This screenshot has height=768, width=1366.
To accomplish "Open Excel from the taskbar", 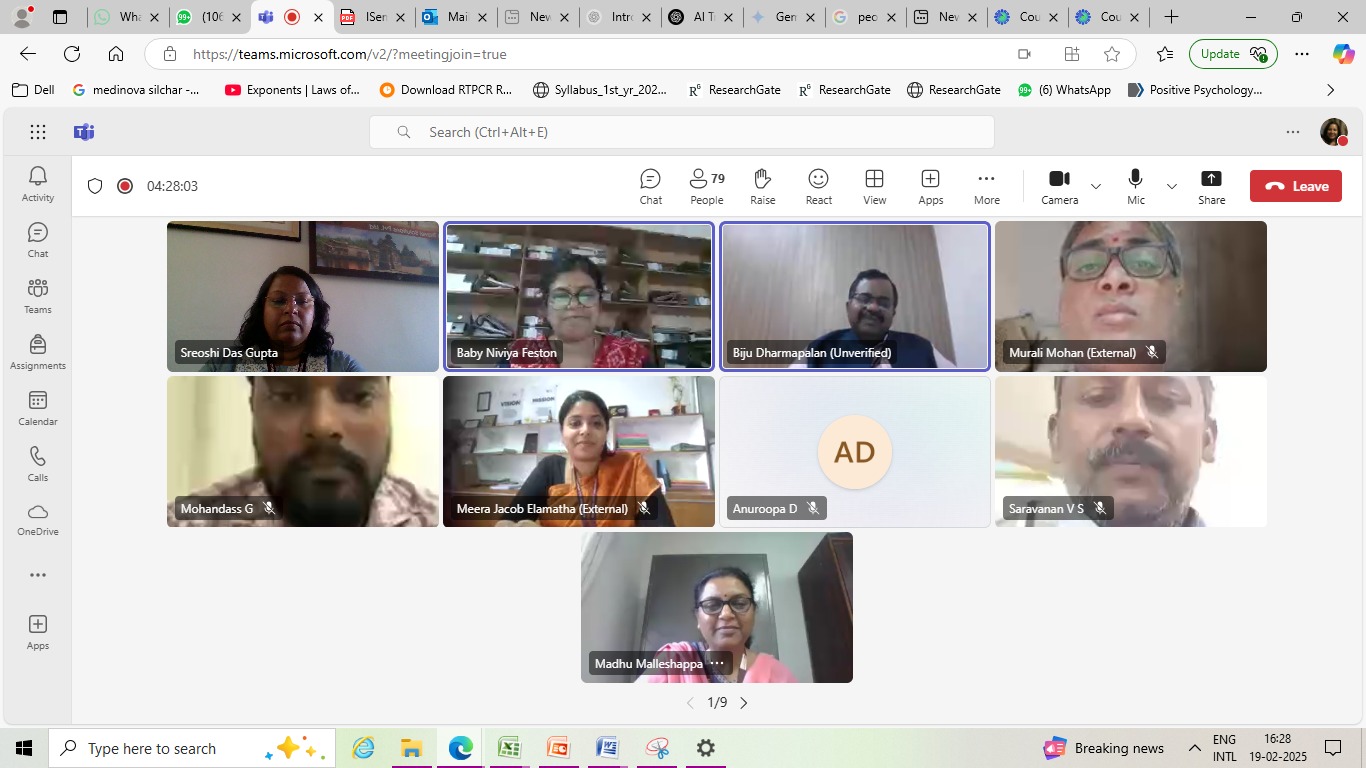I will tap(509, 748).
